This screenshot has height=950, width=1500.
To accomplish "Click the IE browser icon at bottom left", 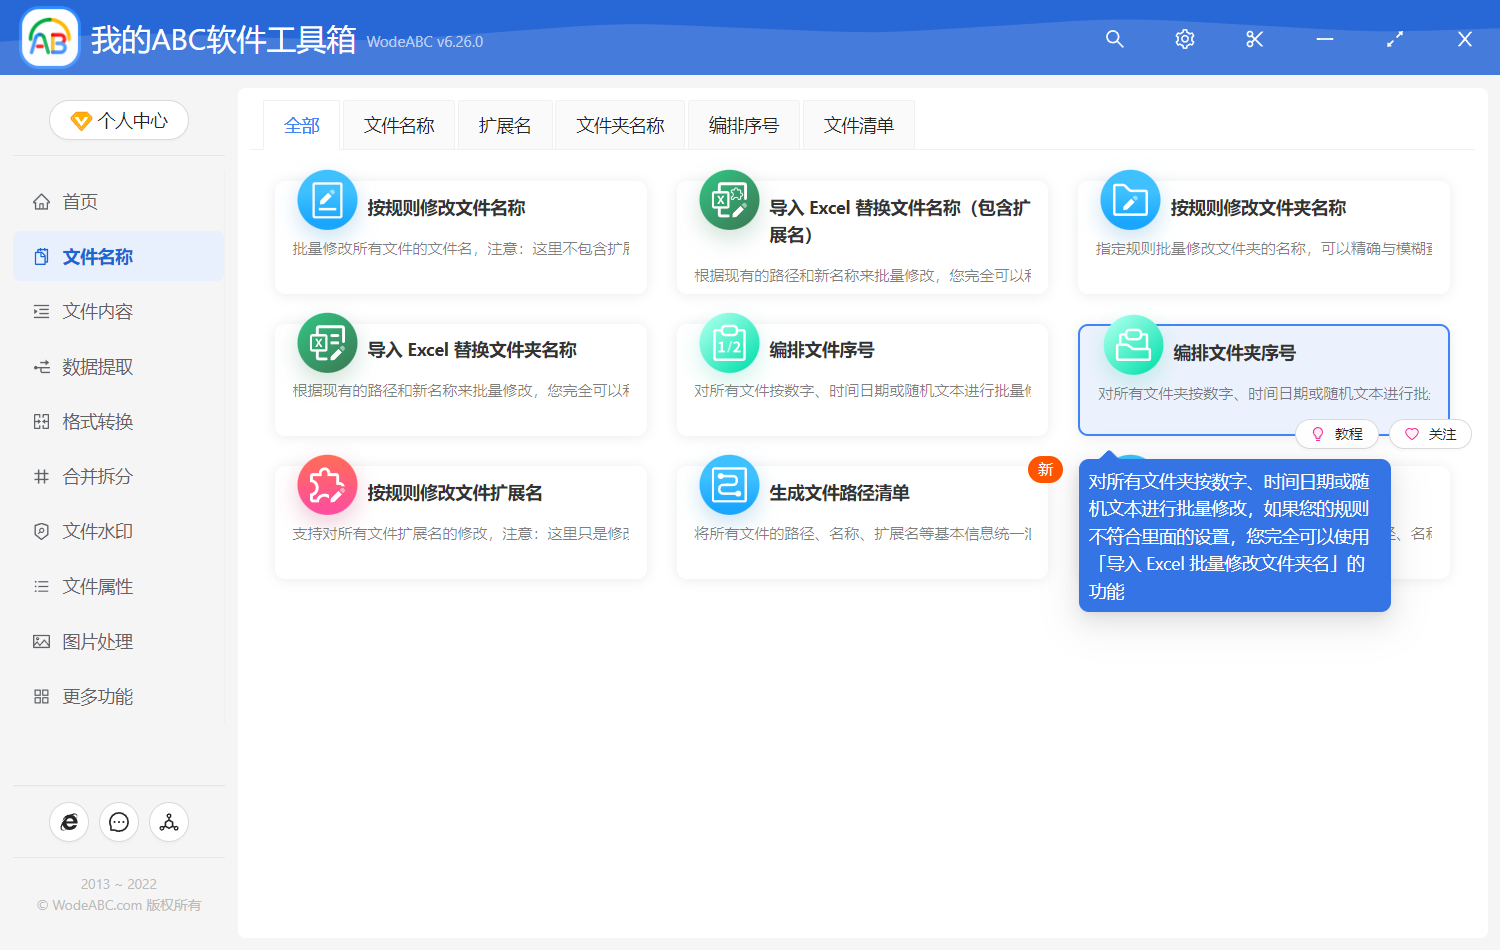I will tap(69, 822).
